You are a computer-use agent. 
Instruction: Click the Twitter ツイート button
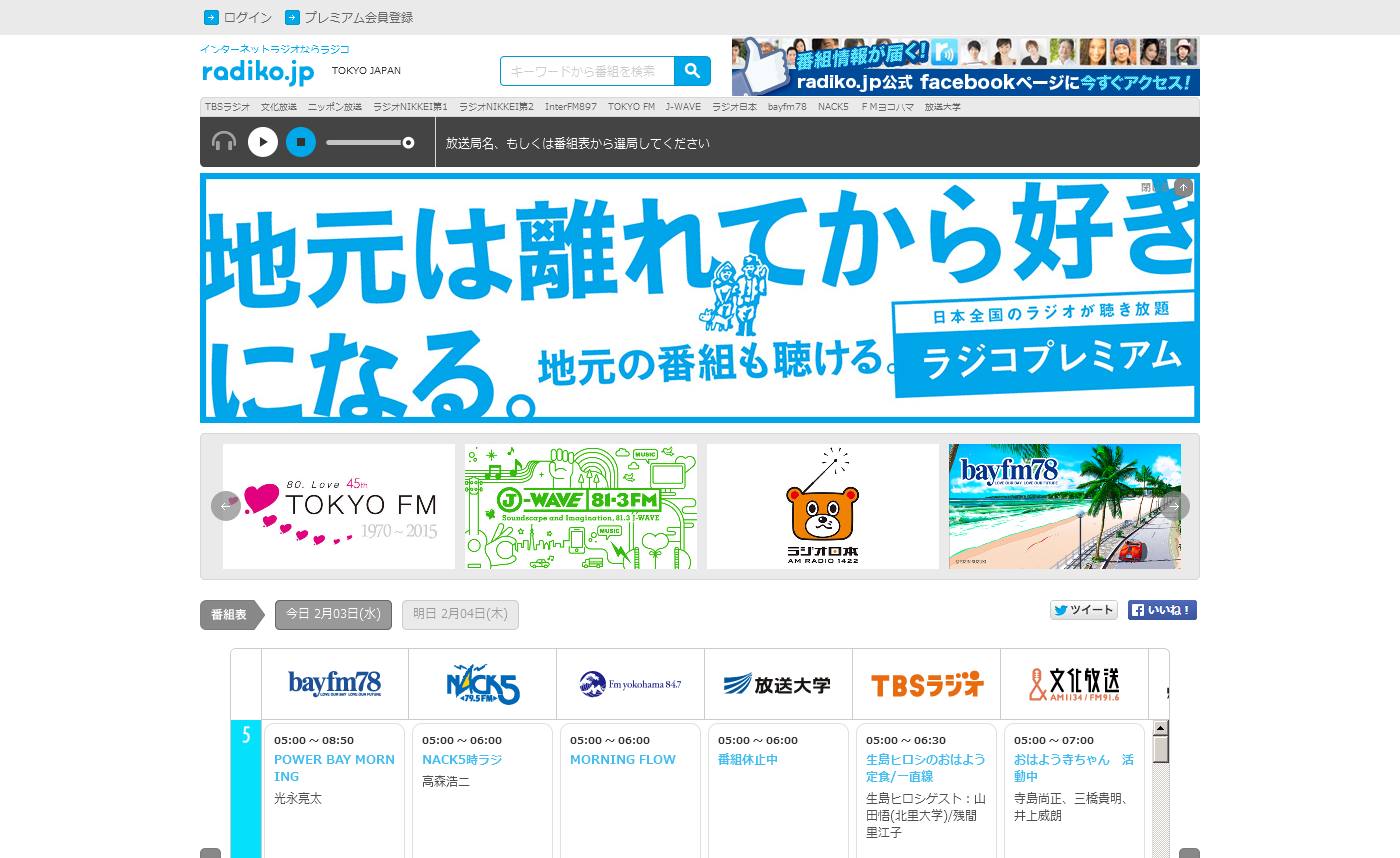pyautogui.click(x=1084, y=610)
